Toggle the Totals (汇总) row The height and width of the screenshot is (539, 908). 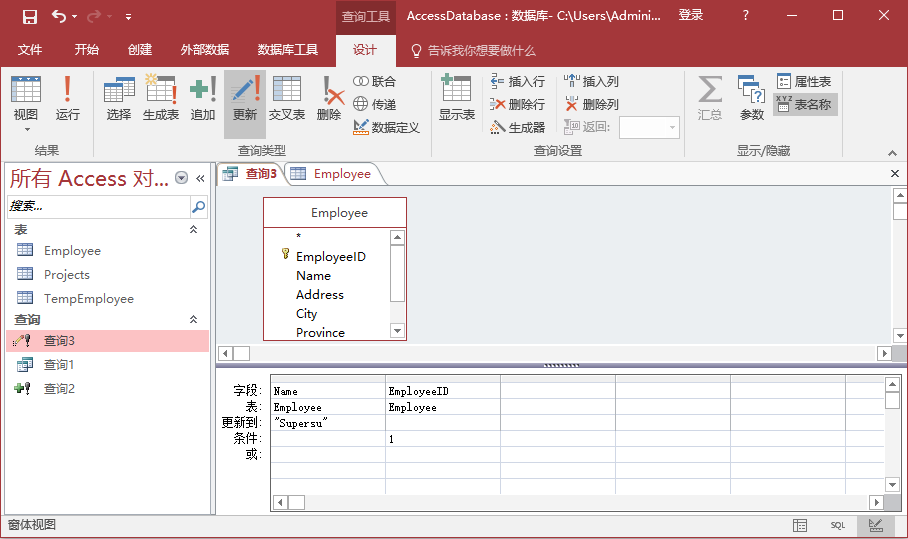click(x=709, y=99)
